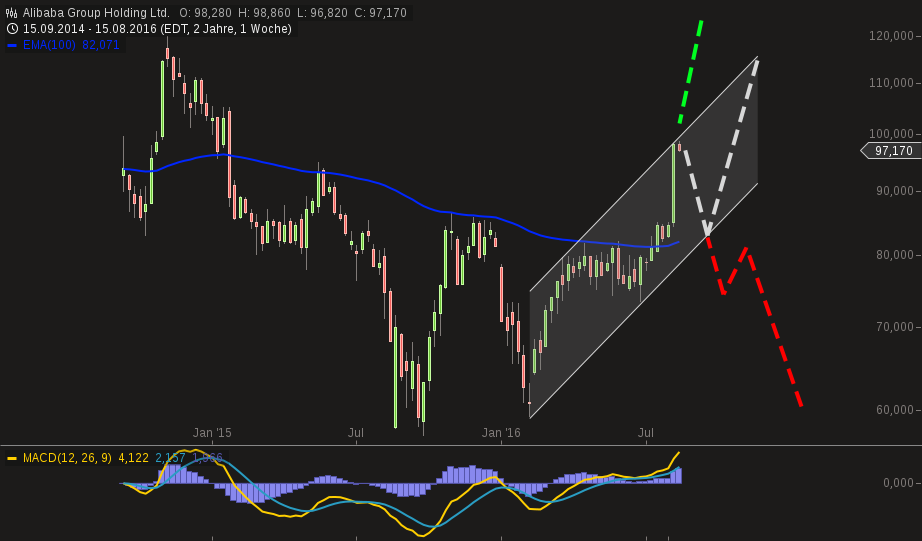Select the MACD(12, 26, 9) indicator label

click(68, 458)
